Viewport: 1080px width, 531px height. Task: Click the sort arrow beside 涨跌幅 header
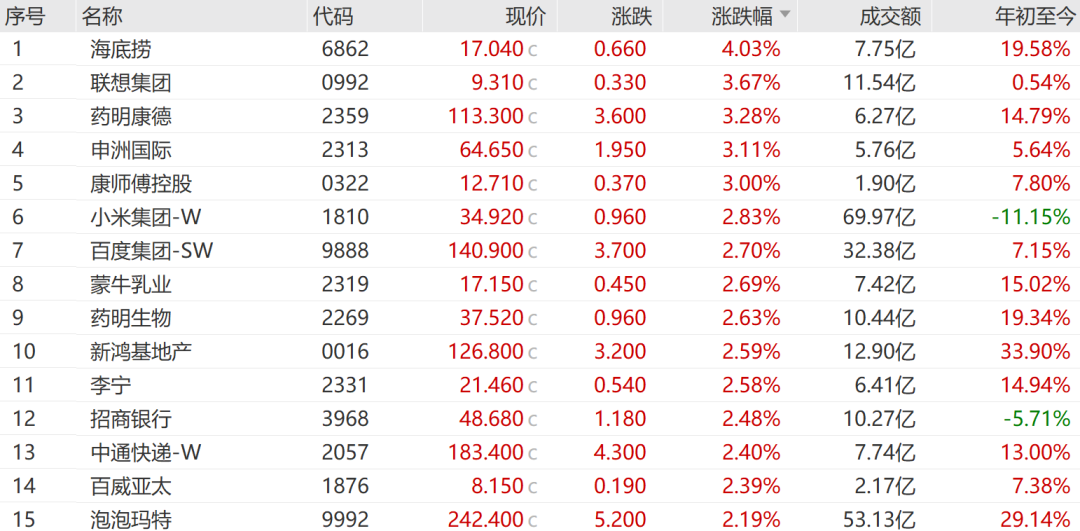785,15
